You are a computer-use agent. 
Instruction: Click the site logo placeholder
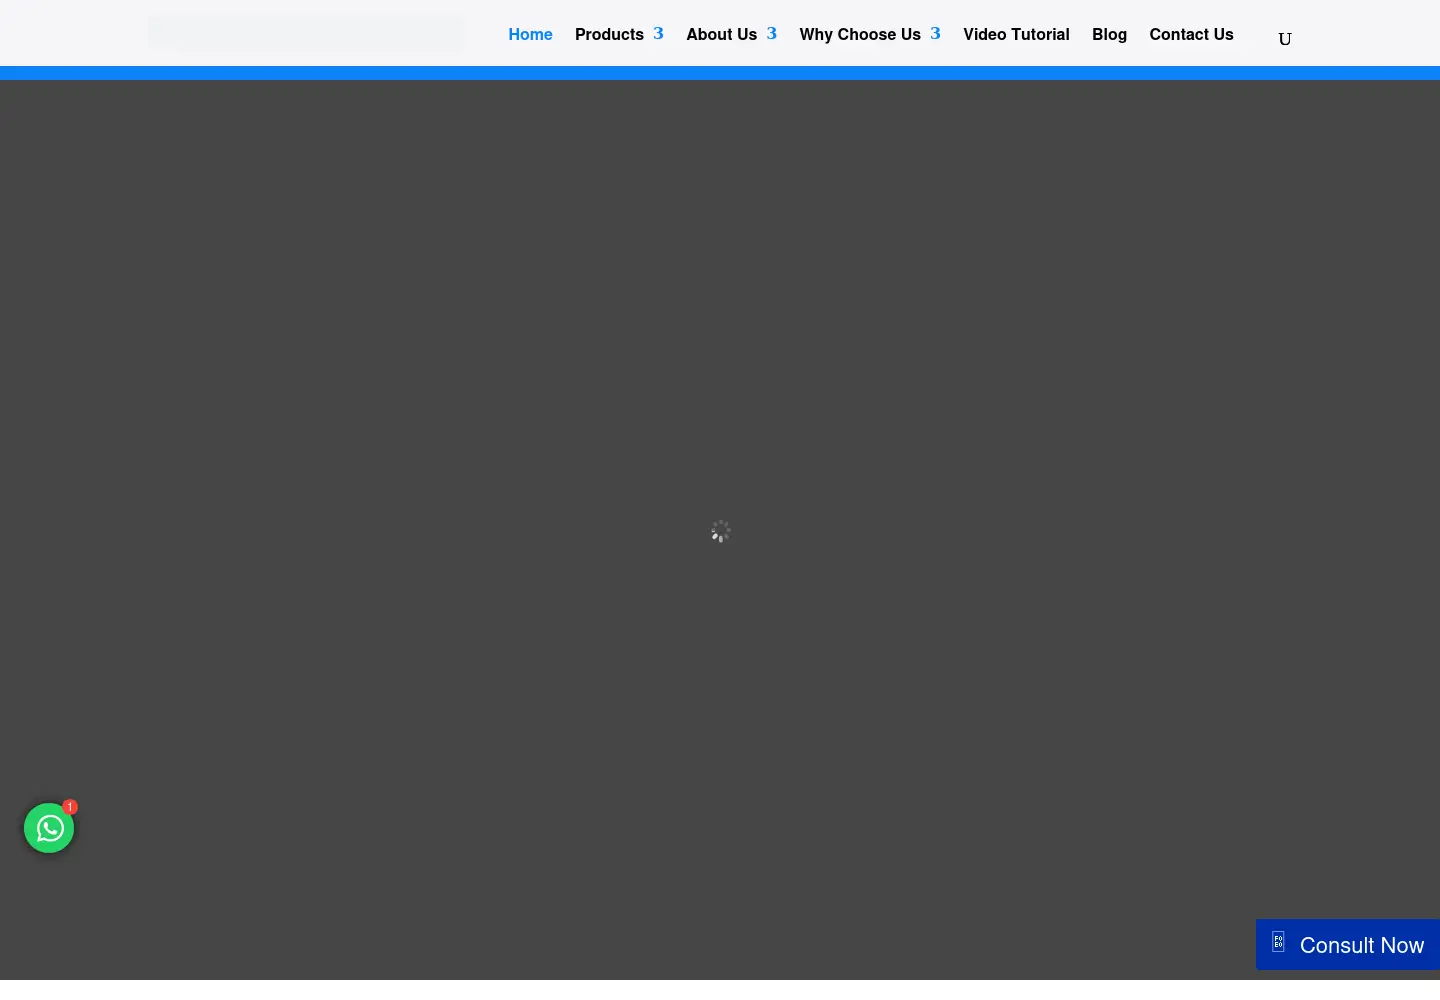tap(306, 33)
